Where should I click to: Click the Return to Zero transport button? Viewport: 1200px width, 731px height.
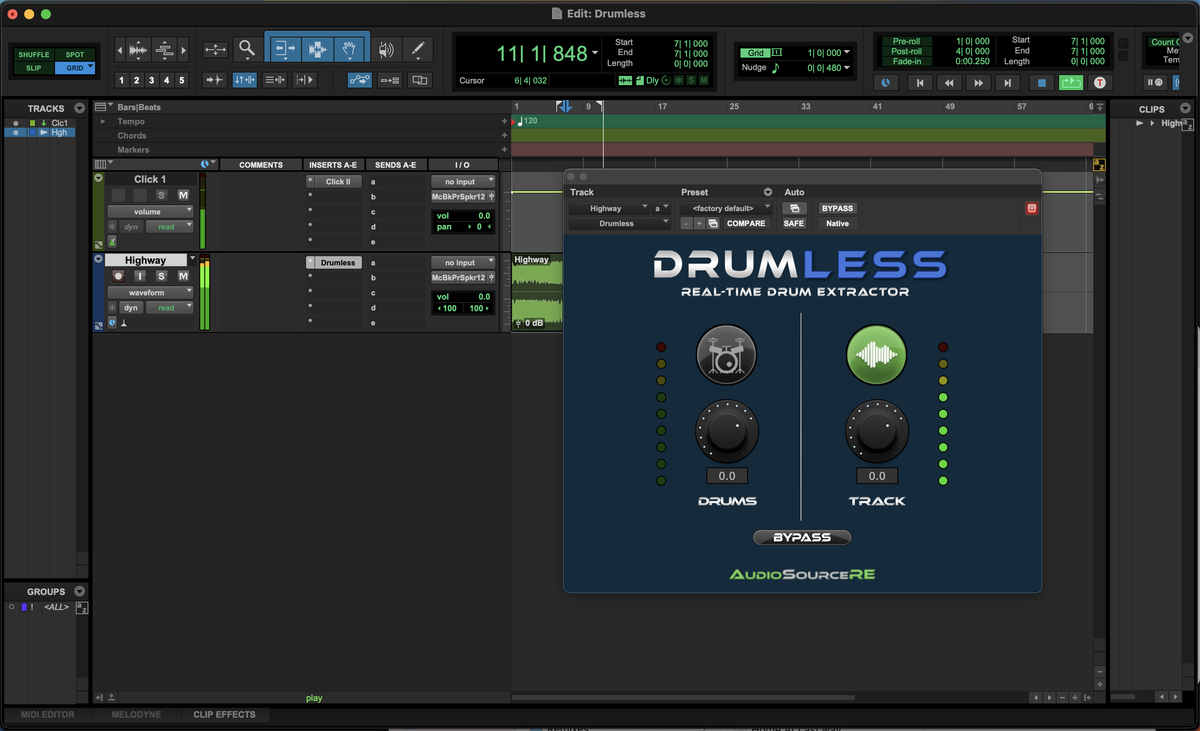(x=920, y=83)
